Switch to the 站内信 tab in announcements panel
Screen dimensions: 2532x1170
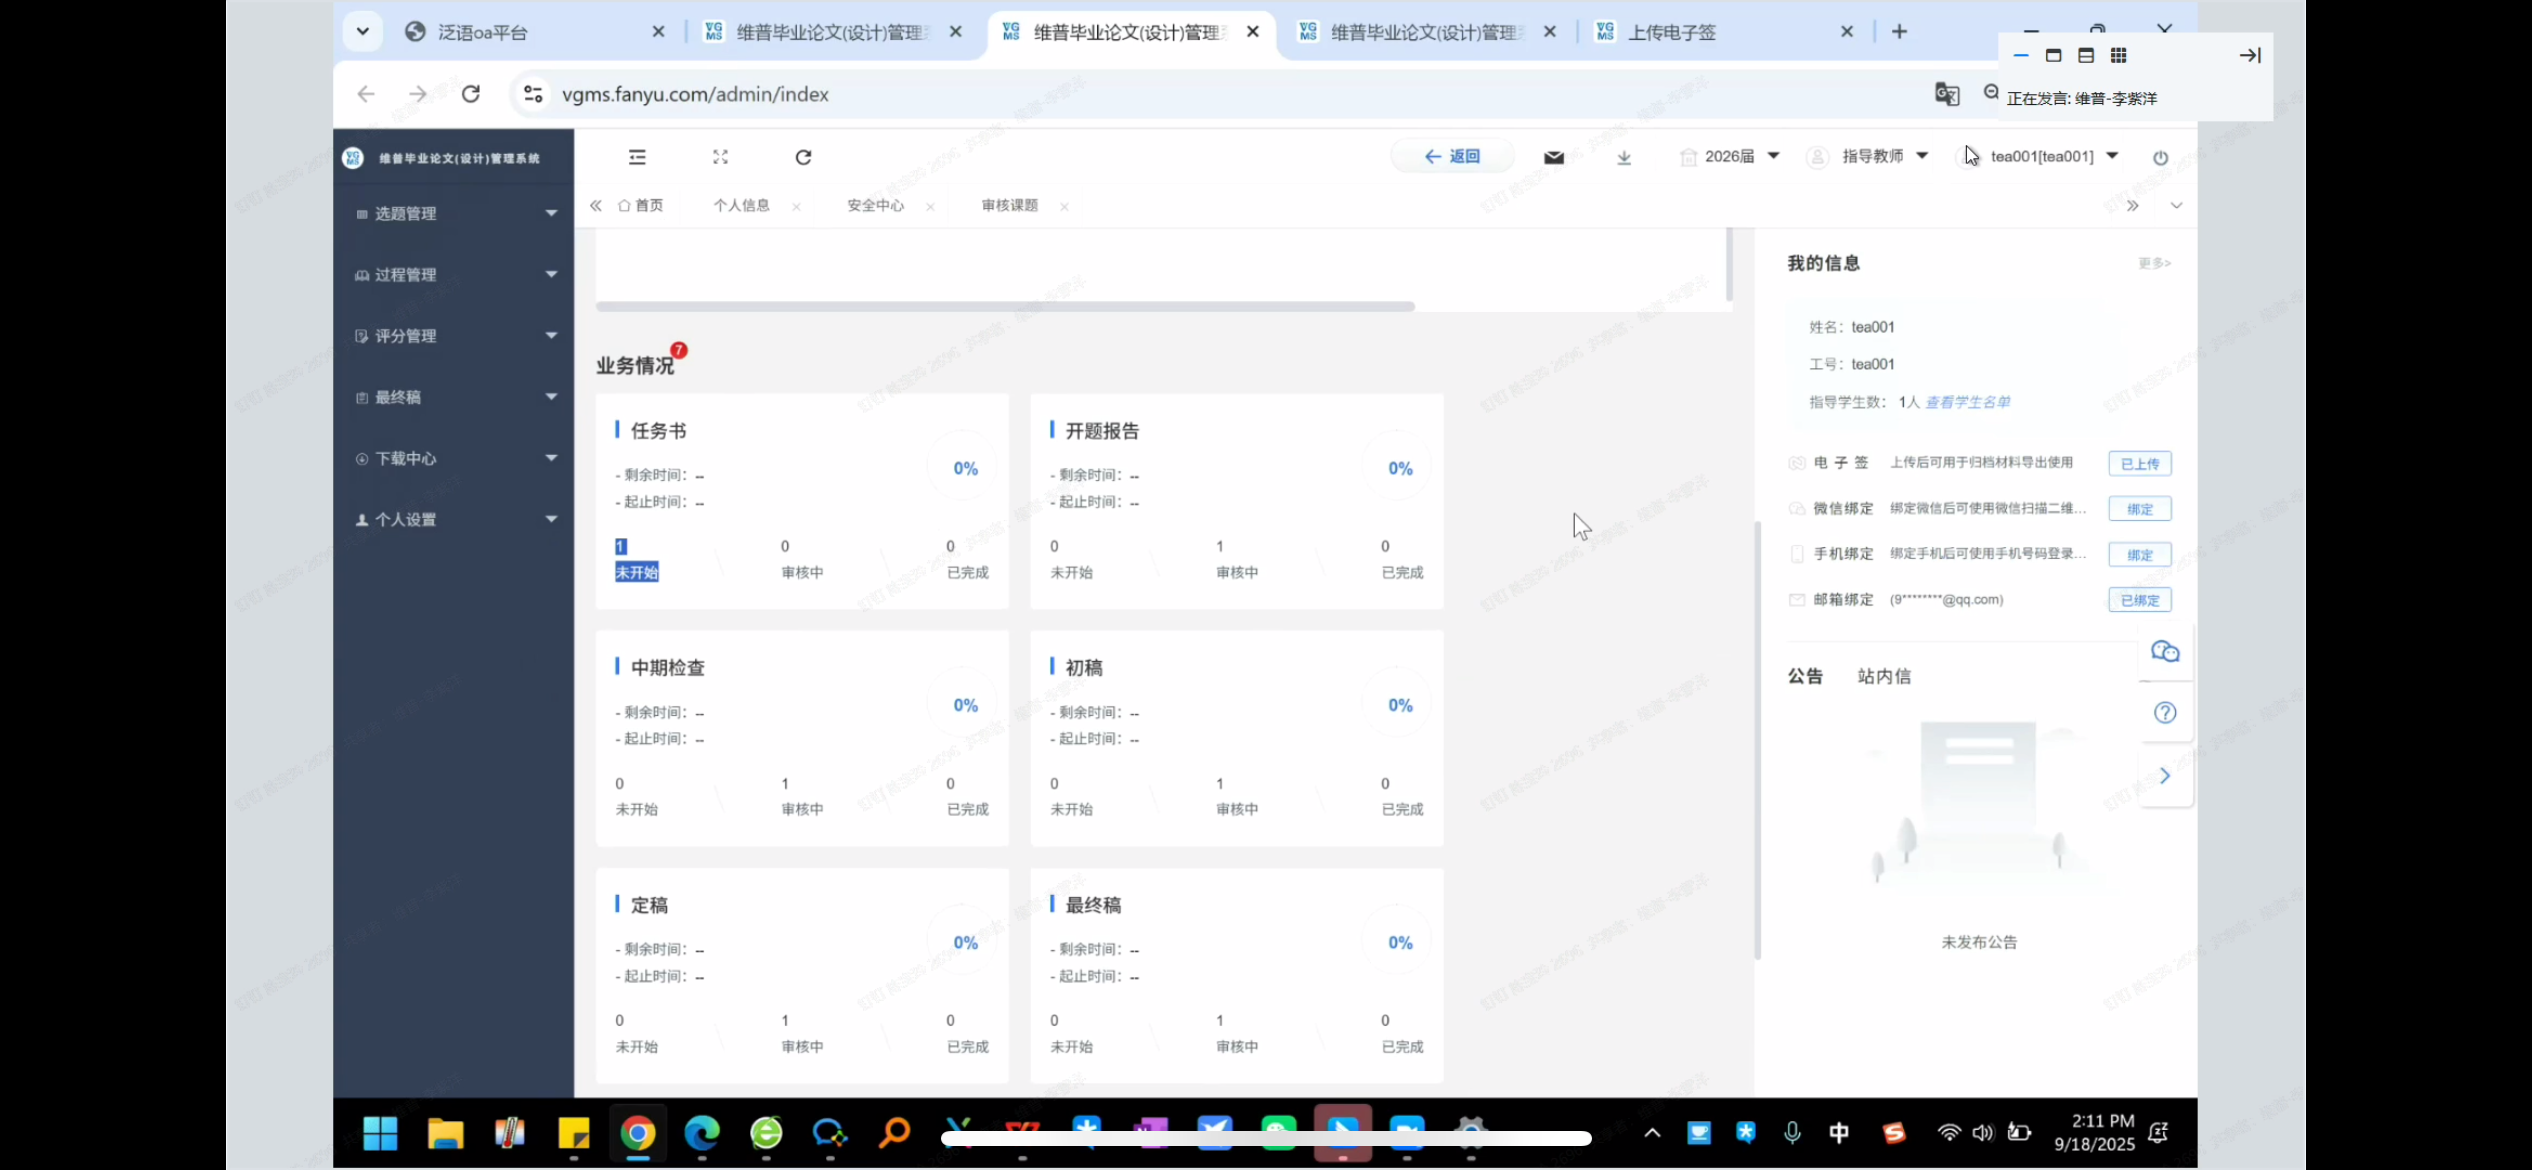(1883, 676)
